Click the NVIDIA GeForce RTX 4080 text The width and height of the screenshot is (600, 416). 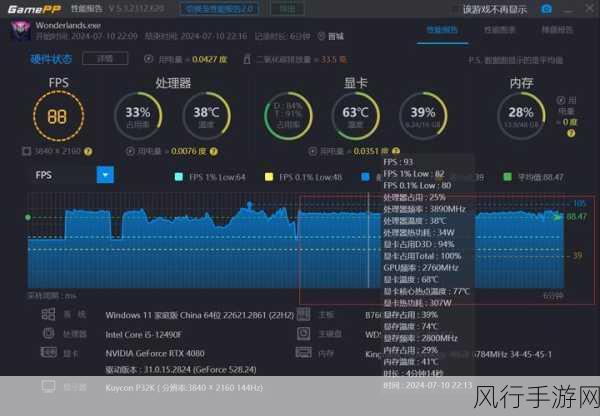coord(155,353)
